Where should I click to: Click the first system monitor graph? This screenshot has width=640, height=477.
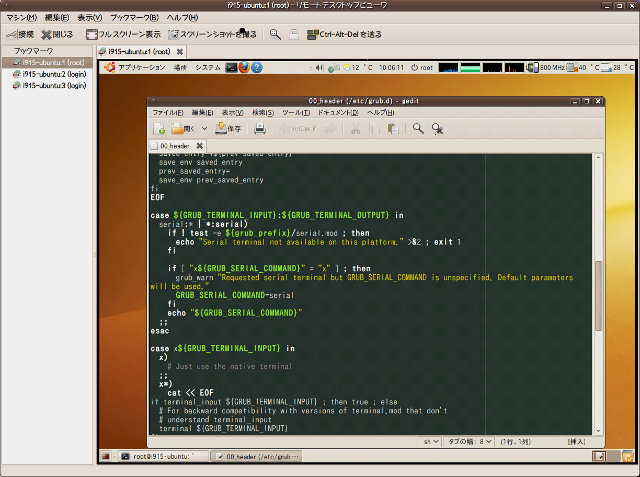tap(448, 68)
